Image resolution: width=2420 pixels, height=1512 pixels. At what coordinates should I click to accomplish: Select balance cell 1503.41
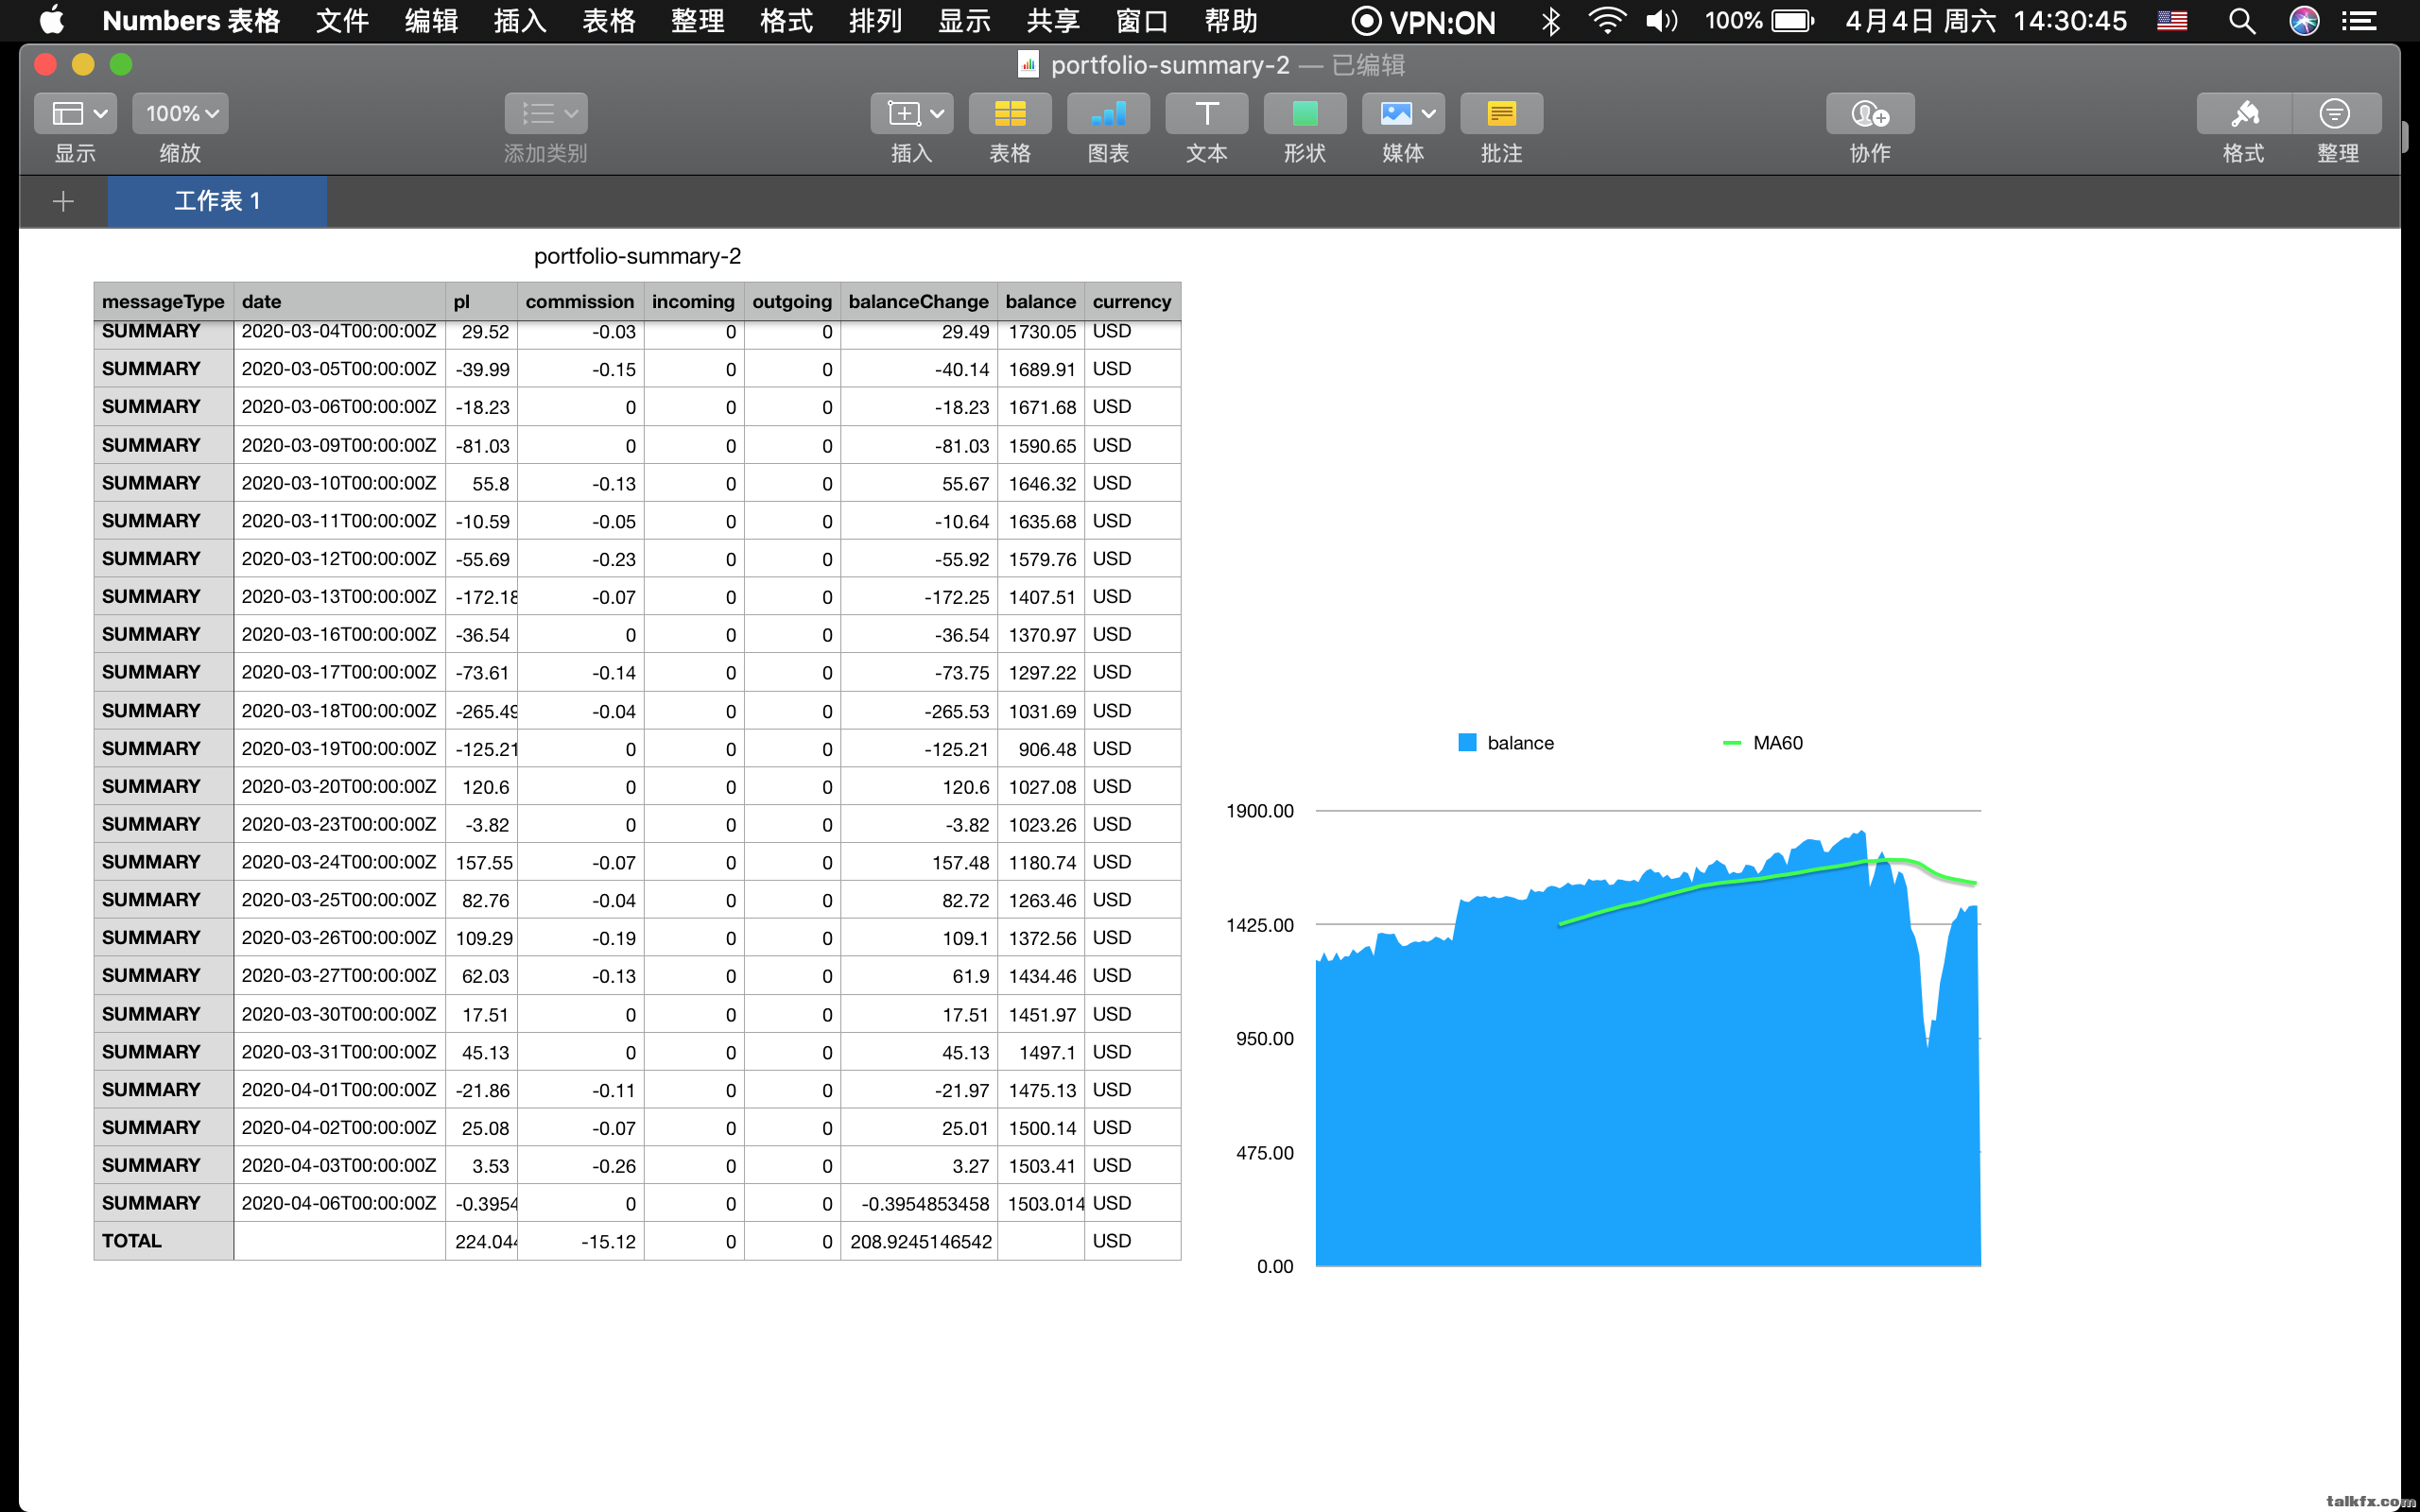tap(1040, 1166)
